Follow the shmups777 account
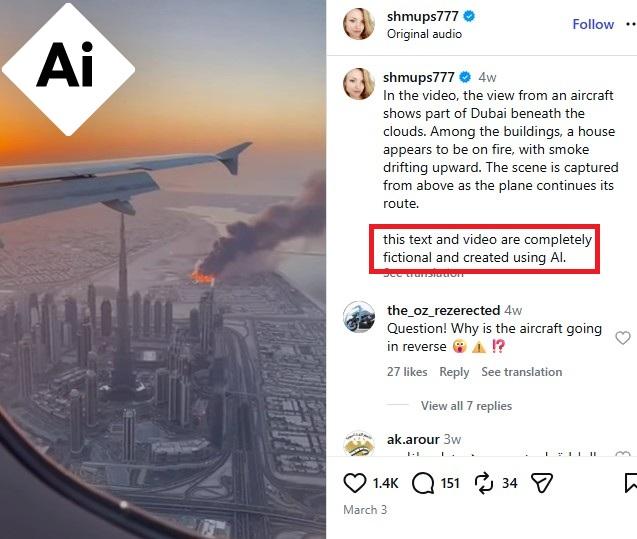 [593, 24]
